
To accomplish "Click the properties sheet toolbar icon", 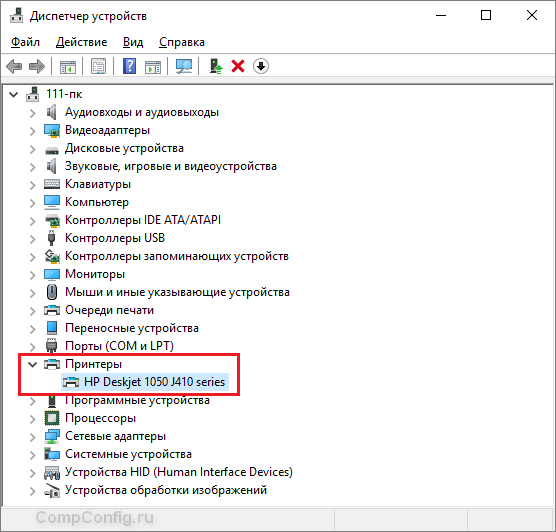I will pyautogui.click(x=98, y=66).
